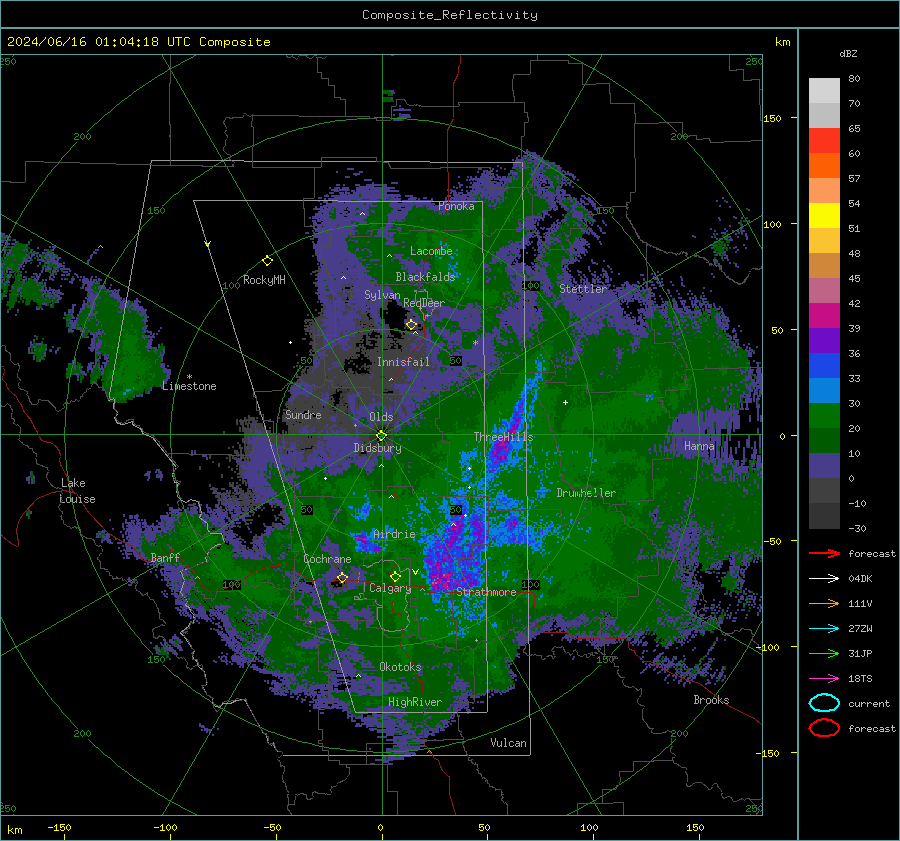
Task: Pick the tan 45-48 dBZ swatch
Action: click(x=824, y=266)
